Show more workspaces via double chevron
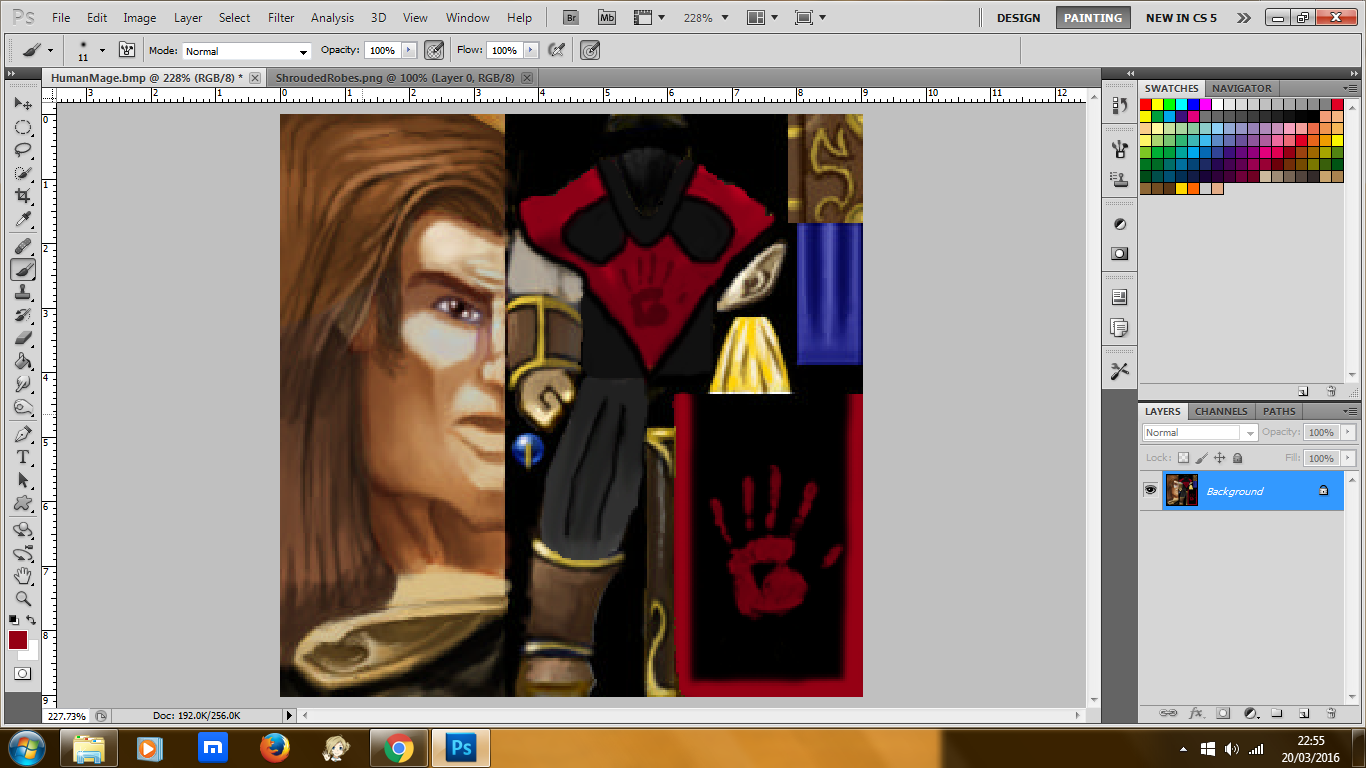The image size is (1366, 768). click(x=1243, y=18)
